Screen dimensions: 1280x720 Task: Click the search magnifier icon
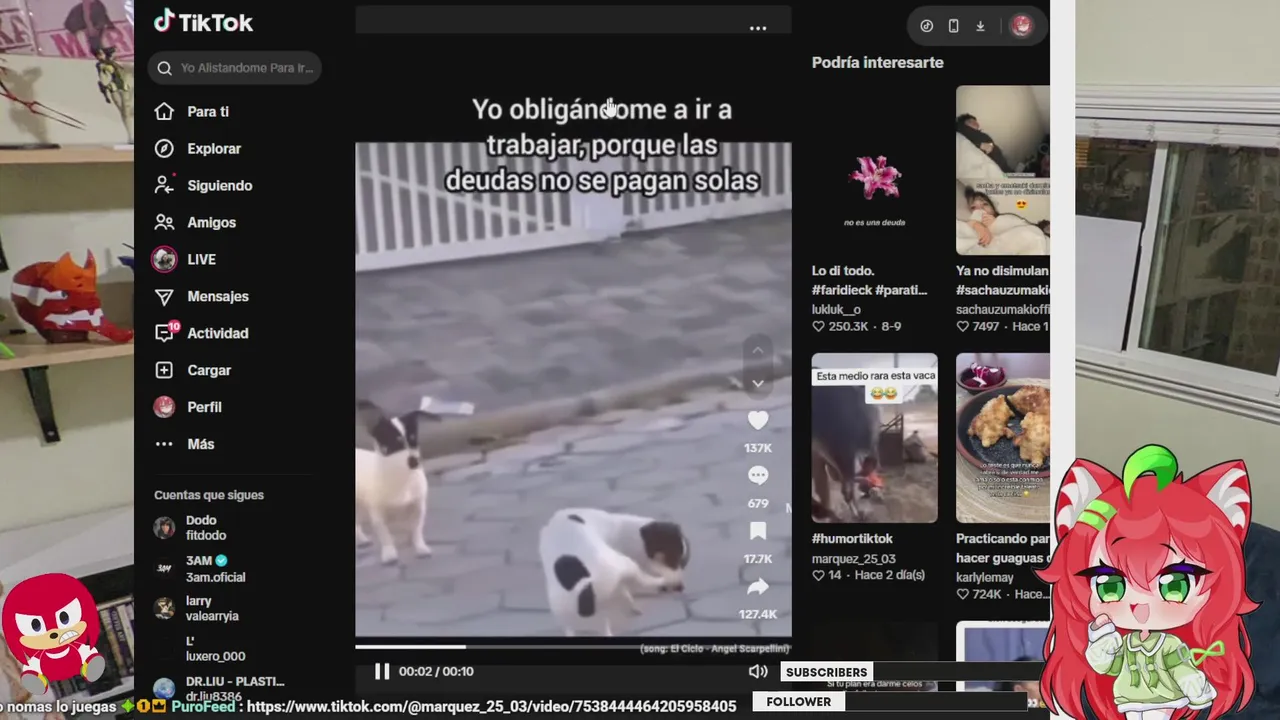[x=165, y=68]
